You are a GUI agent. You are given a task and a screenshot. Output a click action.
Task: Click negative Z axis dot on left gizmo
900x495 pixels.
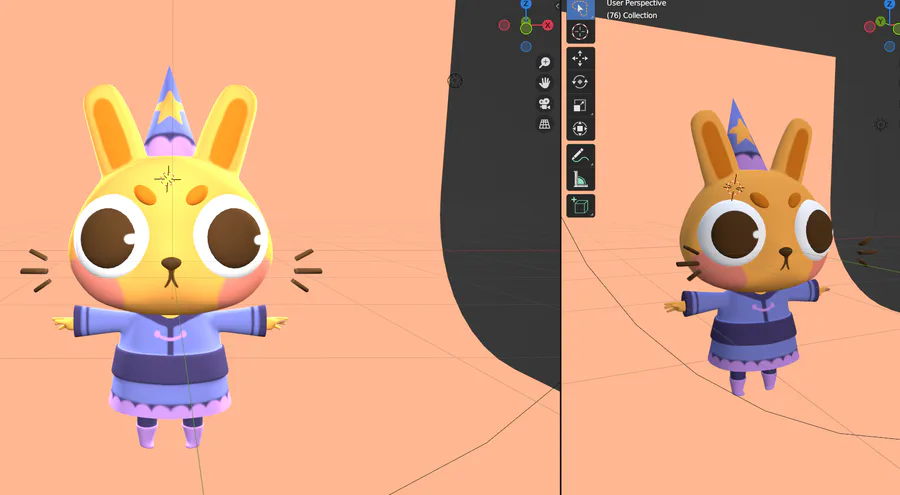526,47
